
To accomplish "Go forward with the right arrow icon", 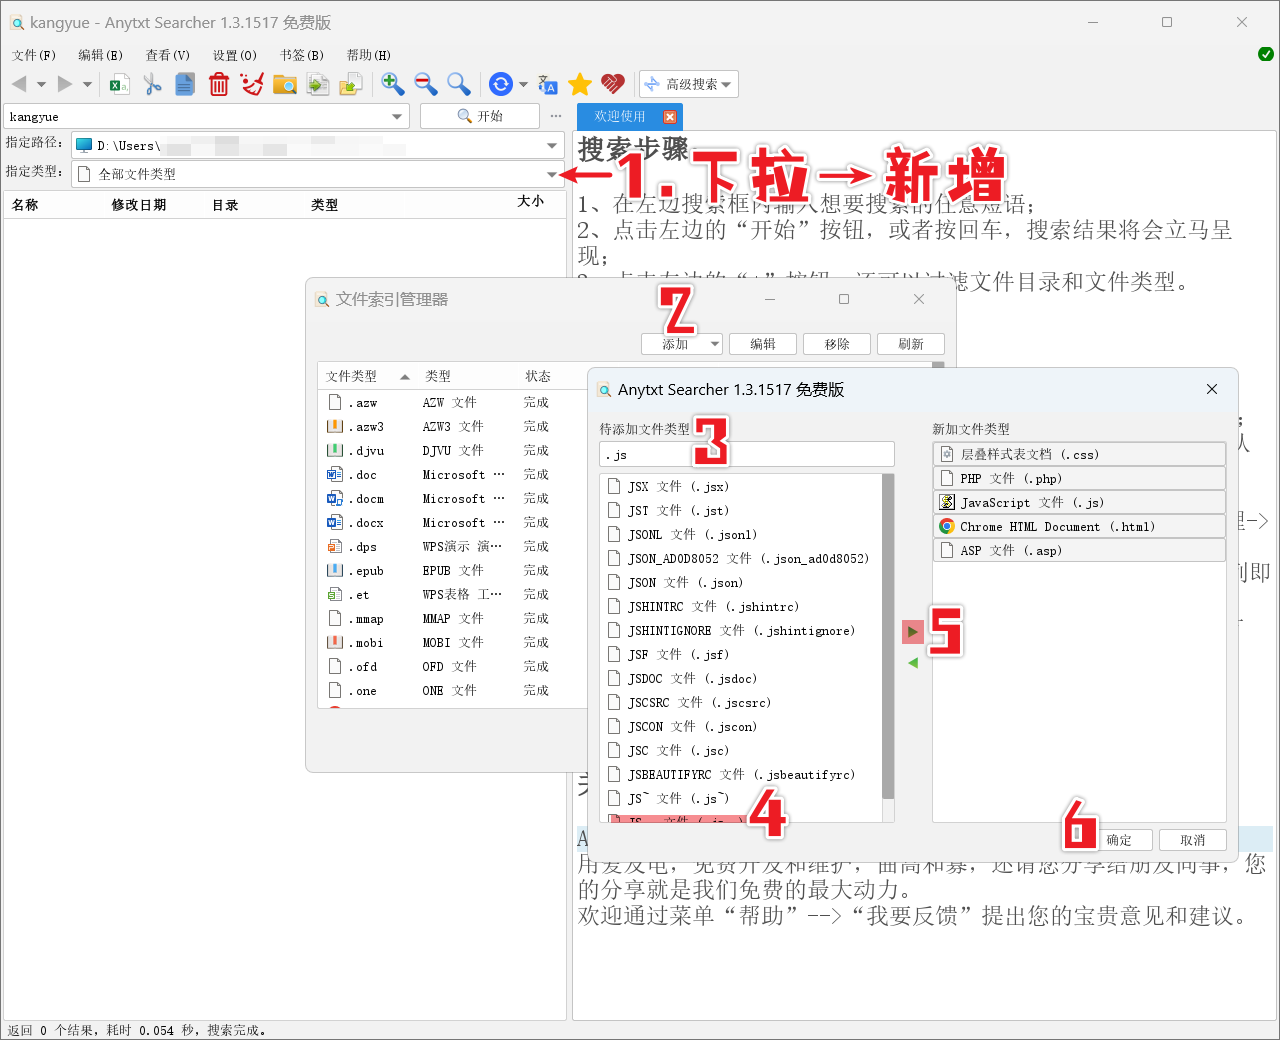I will click(65, 84).
